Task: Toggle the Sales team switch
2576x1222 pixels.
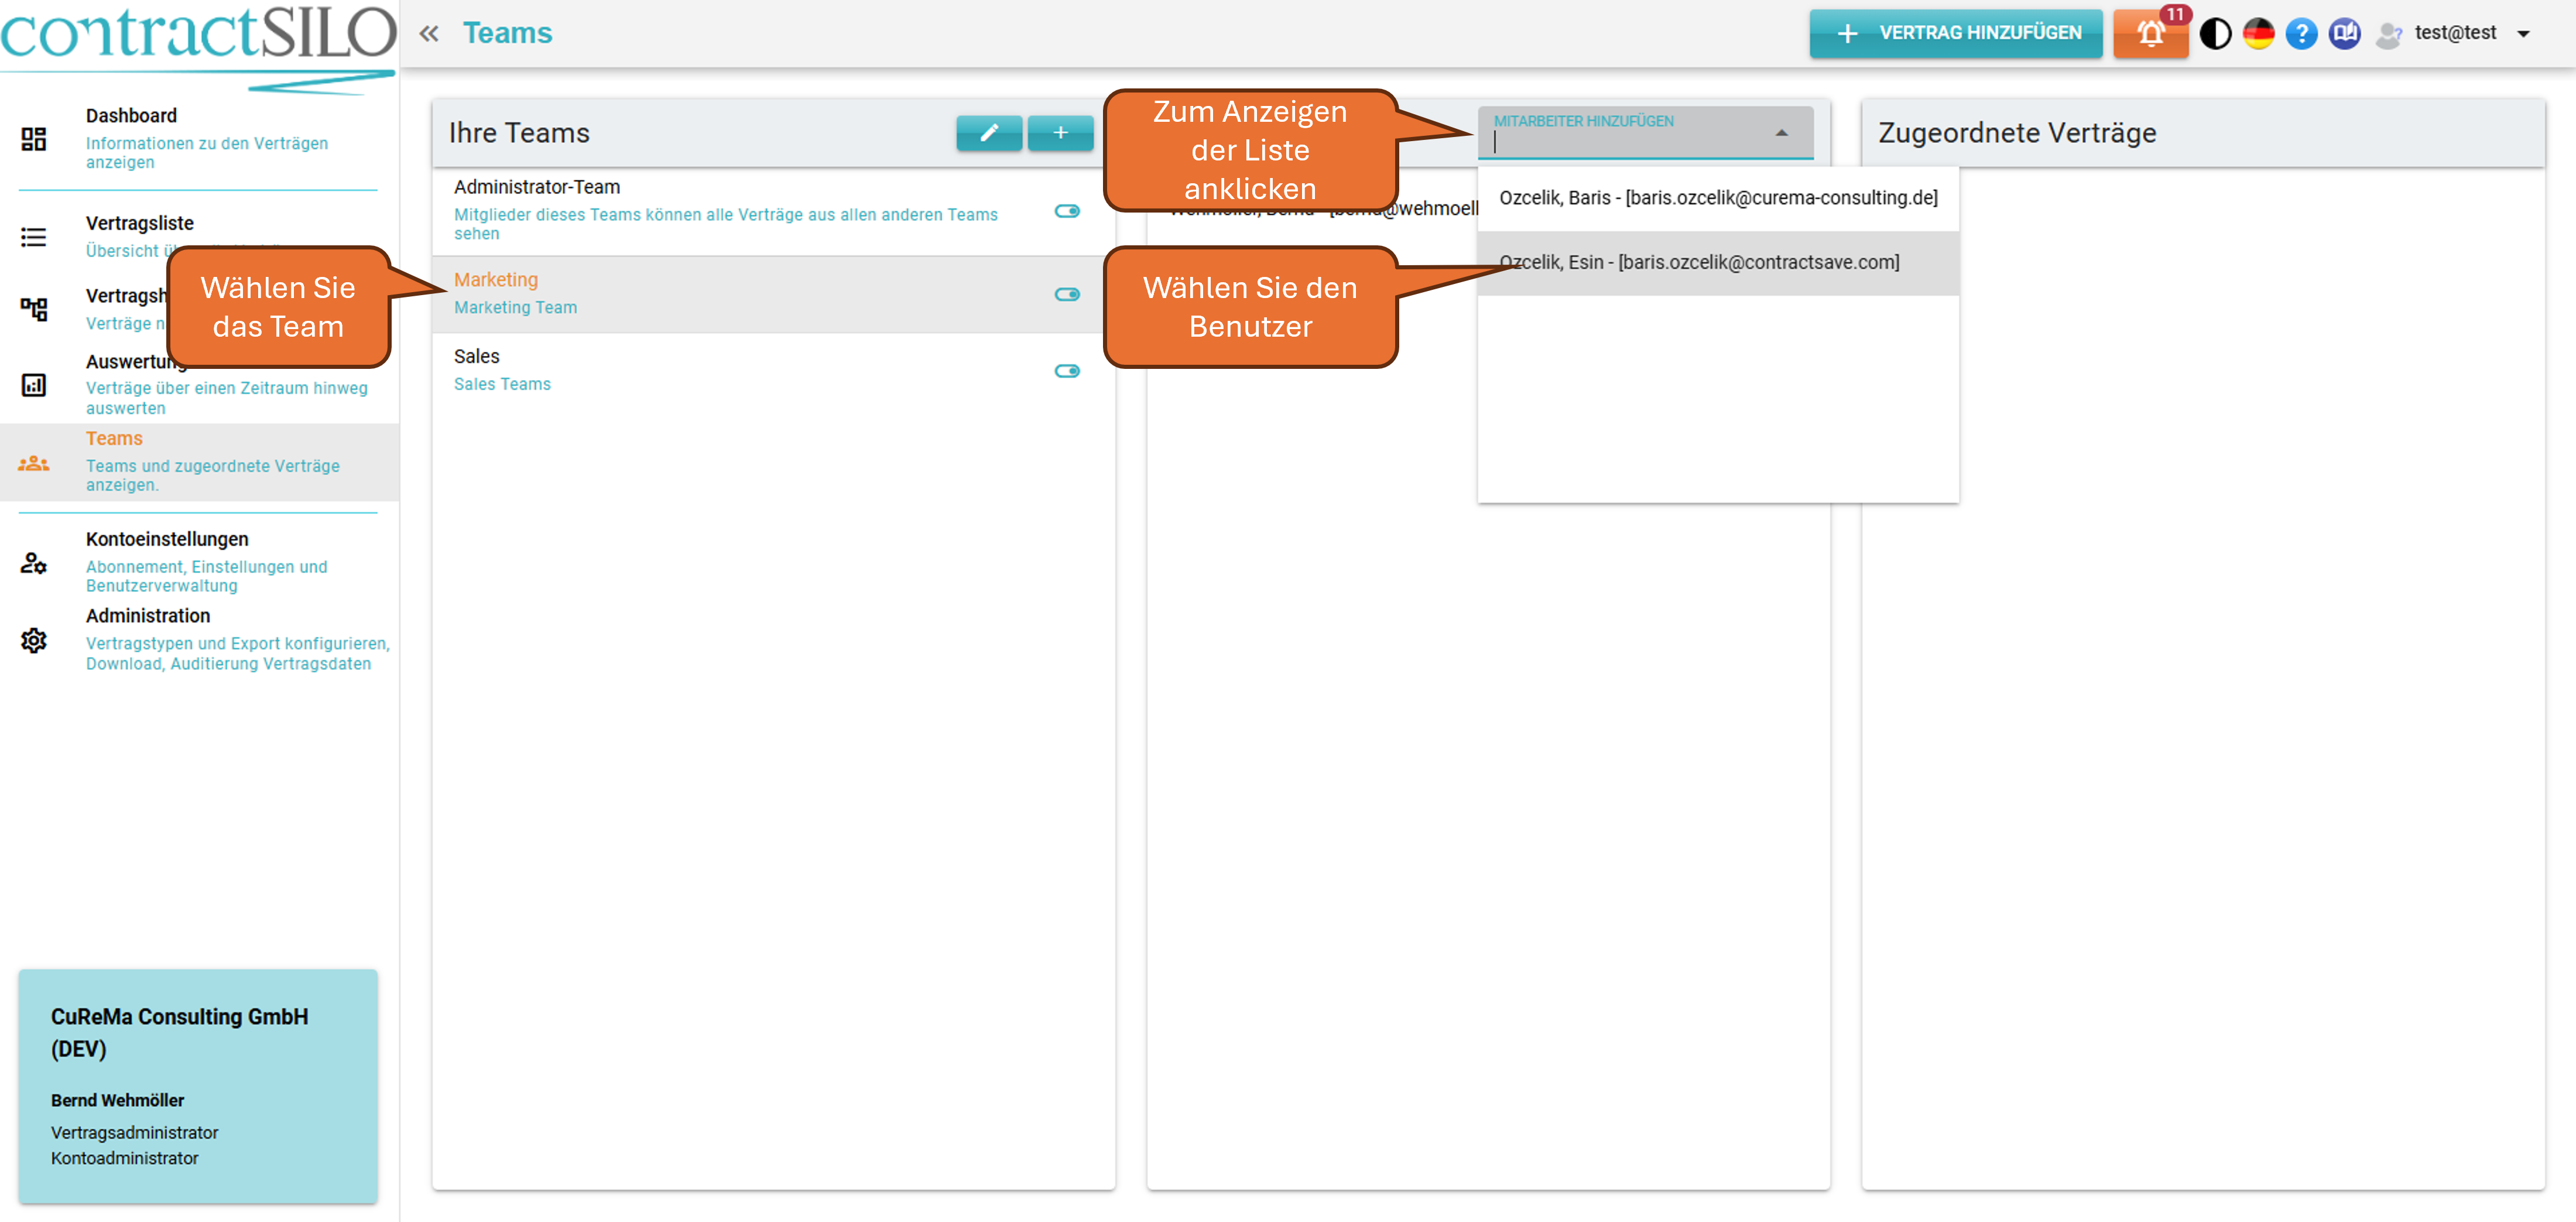Action: (1067, 371)
